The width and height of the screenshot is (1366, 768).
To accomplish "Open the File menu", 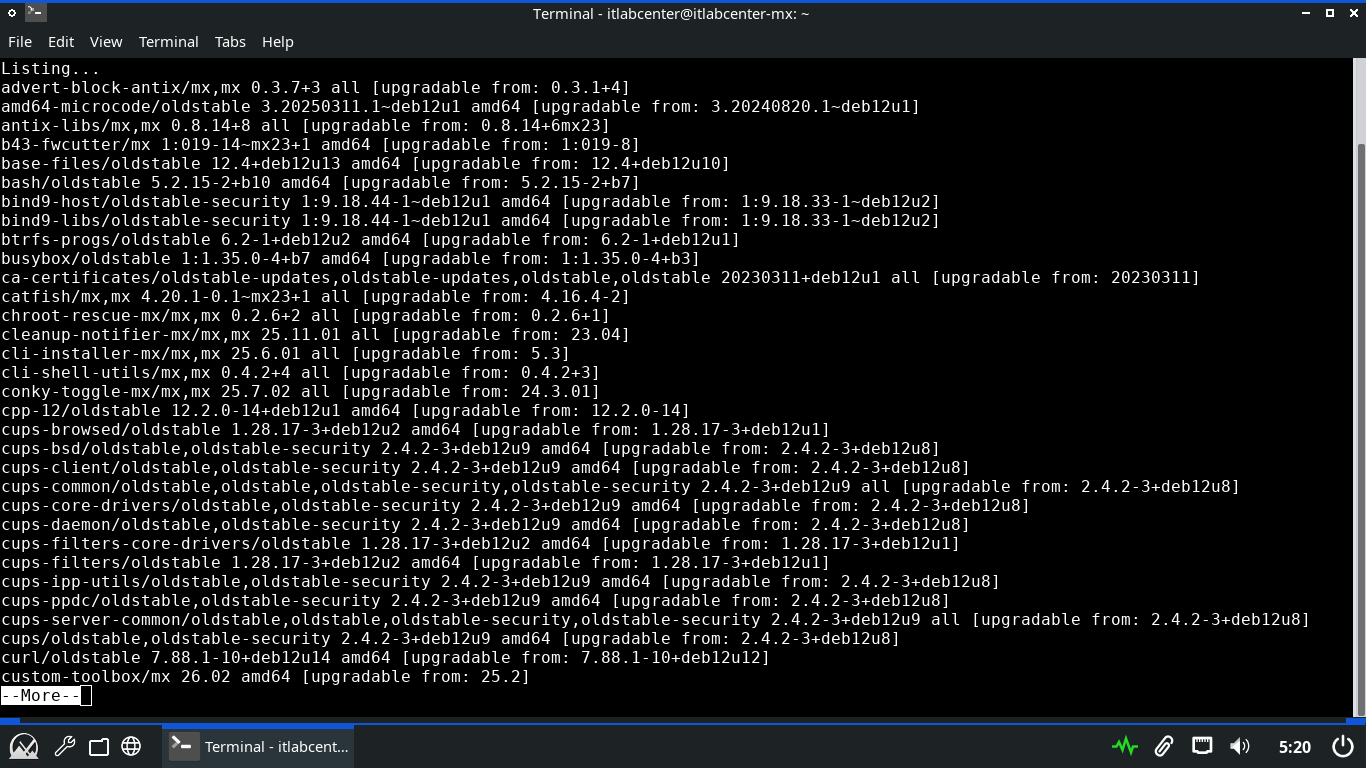I will (20, 42).
